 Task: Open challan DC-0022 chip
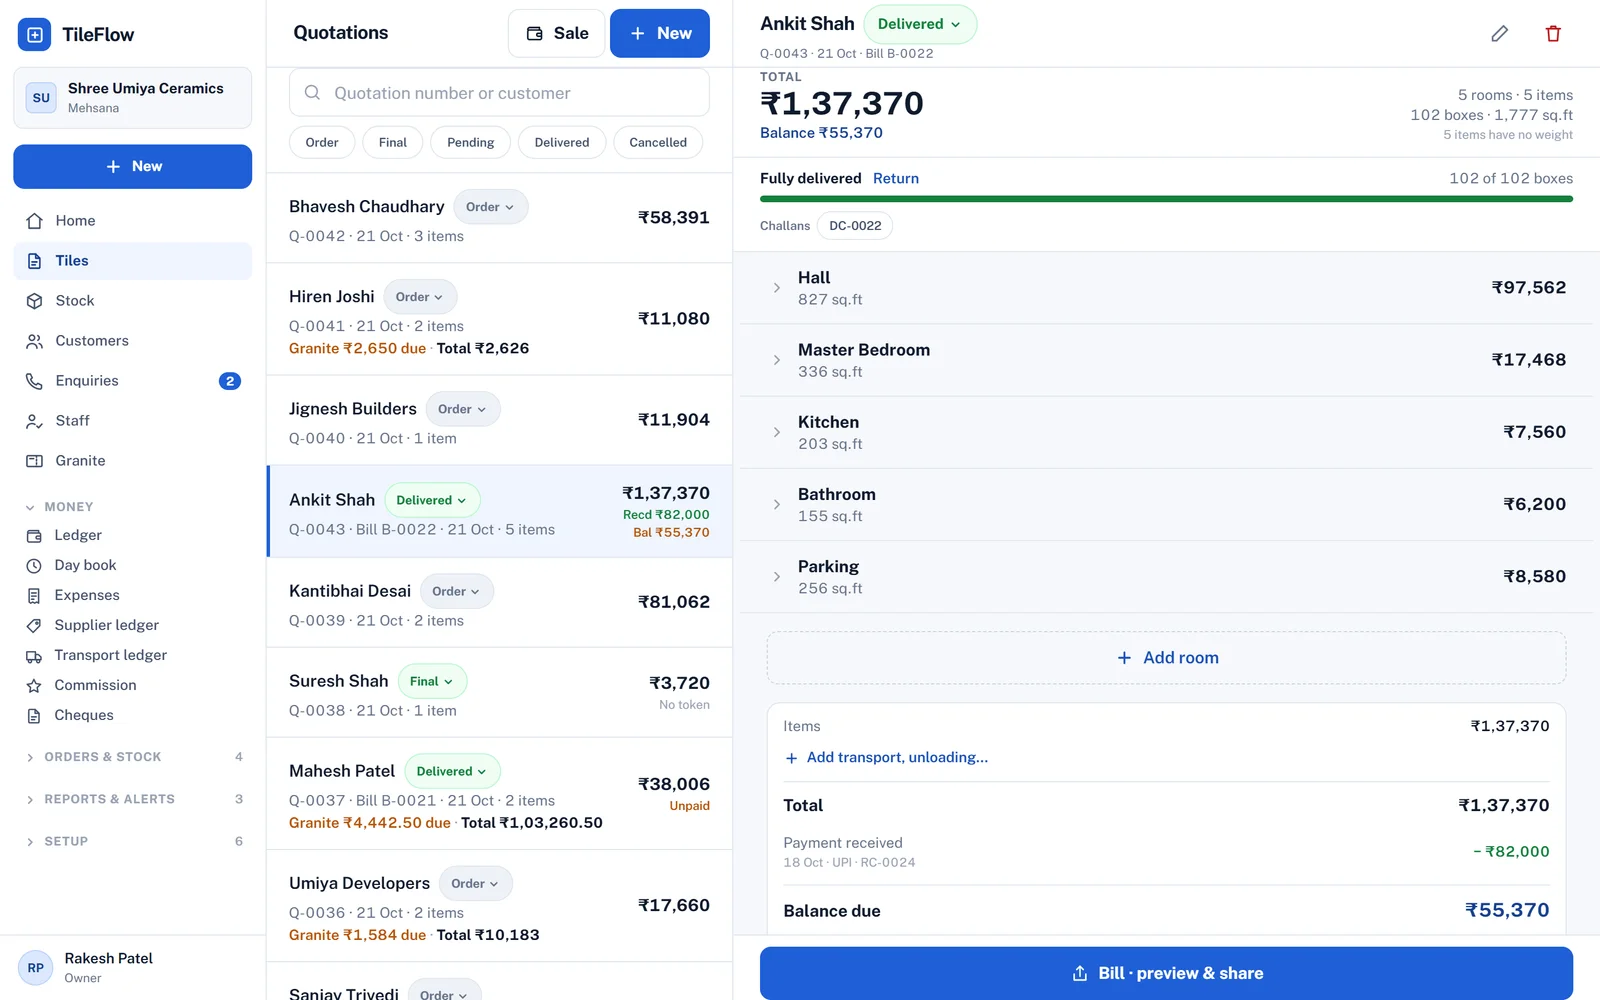(x=855, y=226)
